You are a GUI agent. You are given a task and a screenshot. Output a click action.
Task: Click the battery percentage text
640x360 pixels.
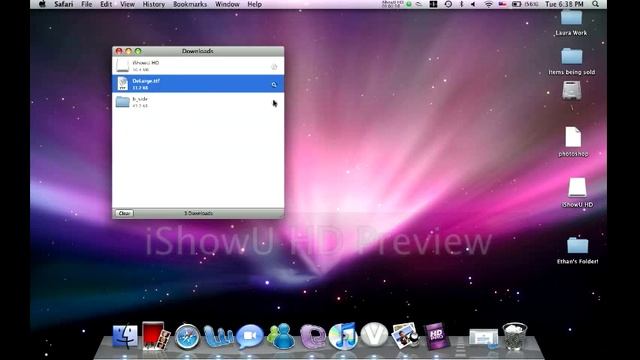pos(531,4)
